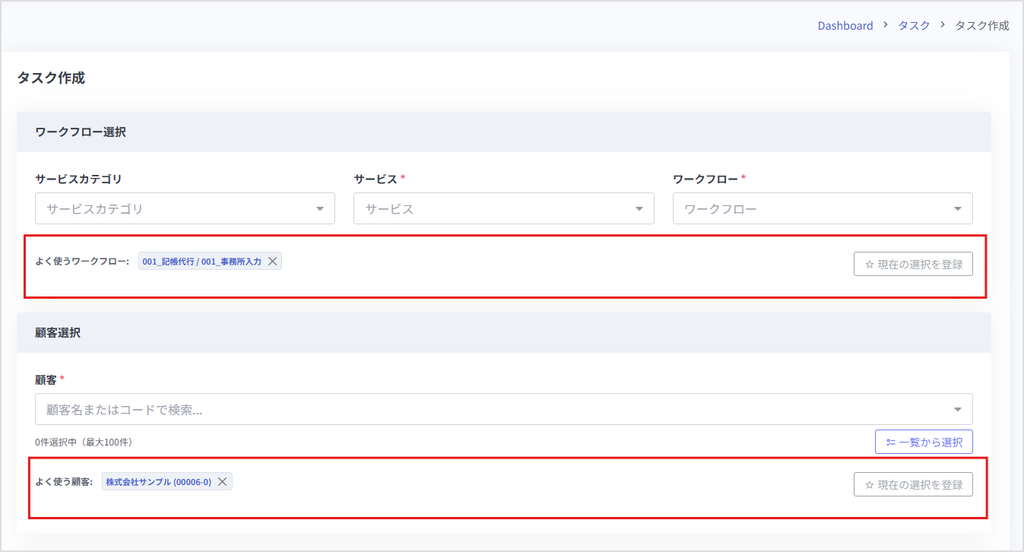Remove the 株式会社サンプル (00006-0) favorite customer chip
1024x552 pixels.
tap(222, 482)
